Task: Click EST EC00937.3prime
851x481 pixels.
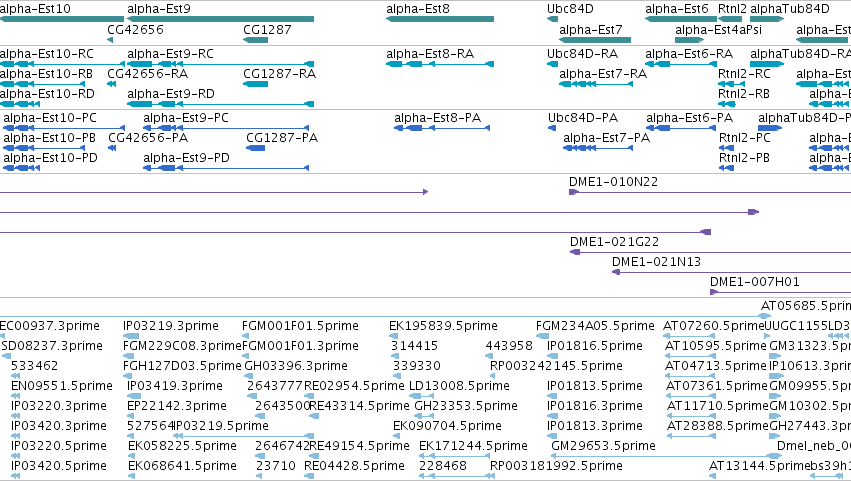Action: [x=50, y=326]
